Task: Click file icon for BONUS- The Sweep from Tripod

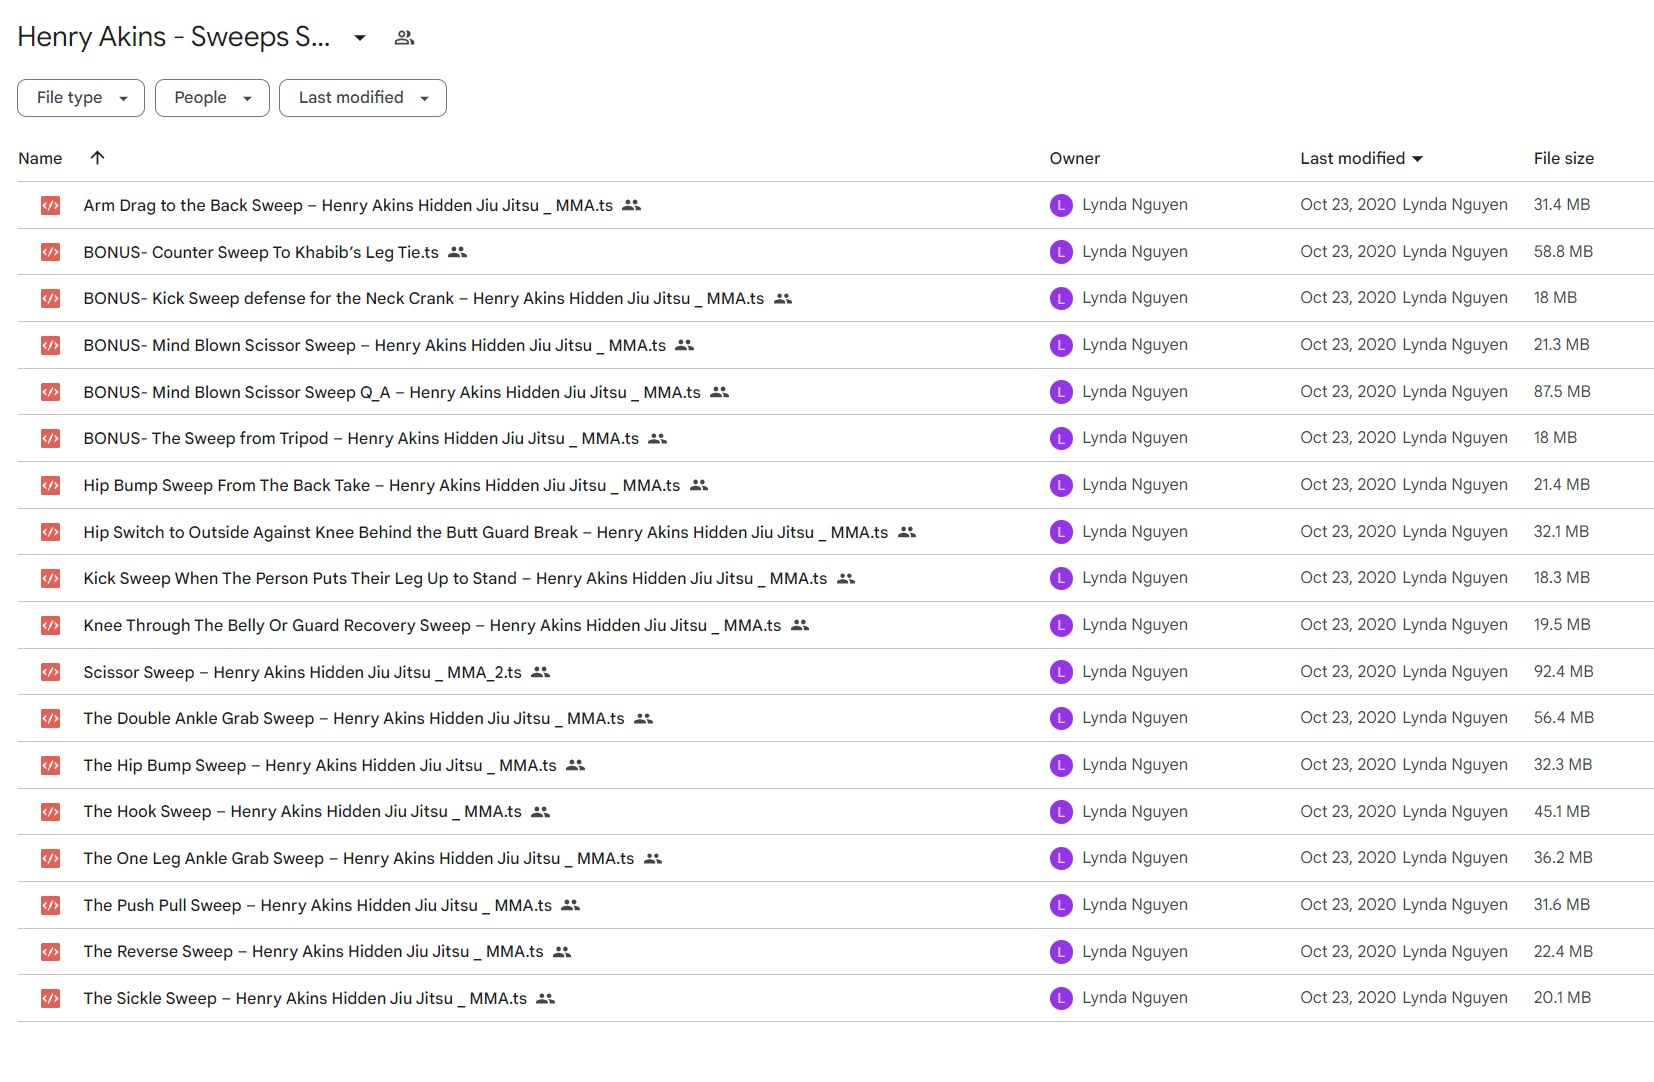Action: 50,438
